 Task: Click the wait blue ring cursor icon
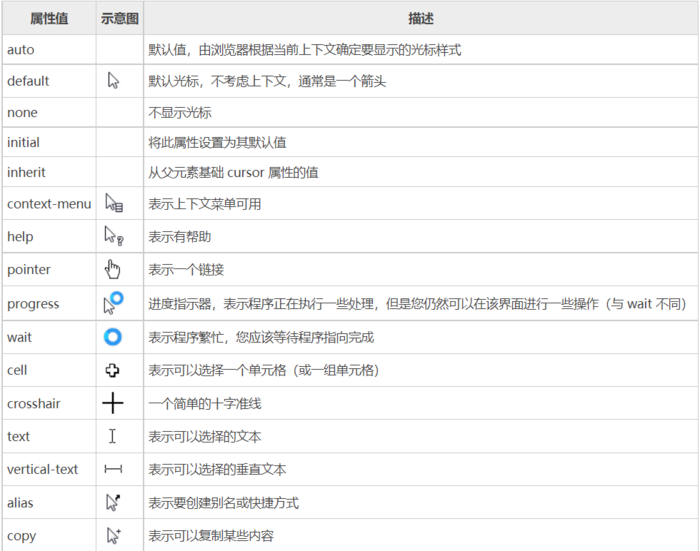(112, 337)
